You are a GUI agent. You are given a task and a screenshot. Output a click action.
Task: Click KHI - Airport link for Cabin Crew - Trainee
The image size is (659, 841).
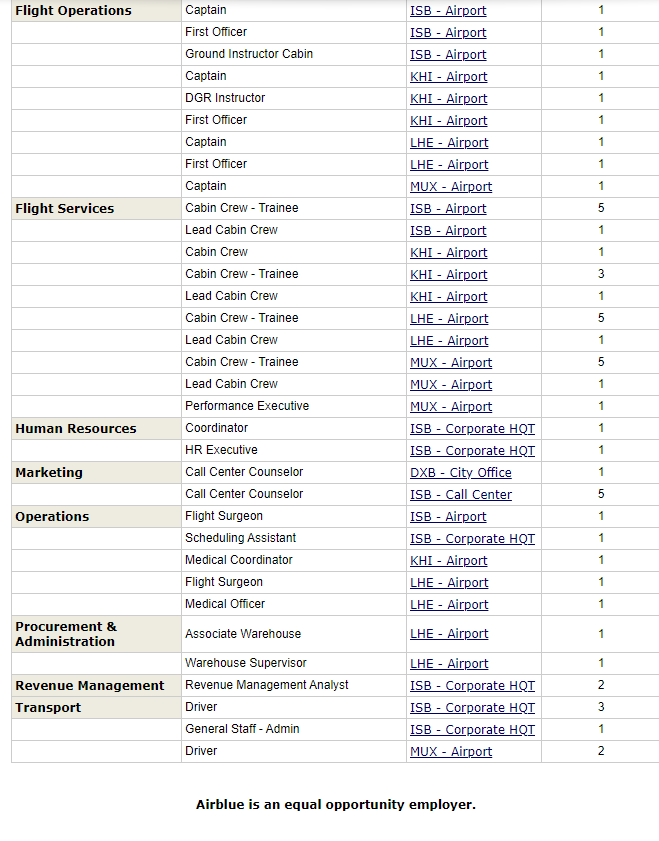click(x=448, y=275)
